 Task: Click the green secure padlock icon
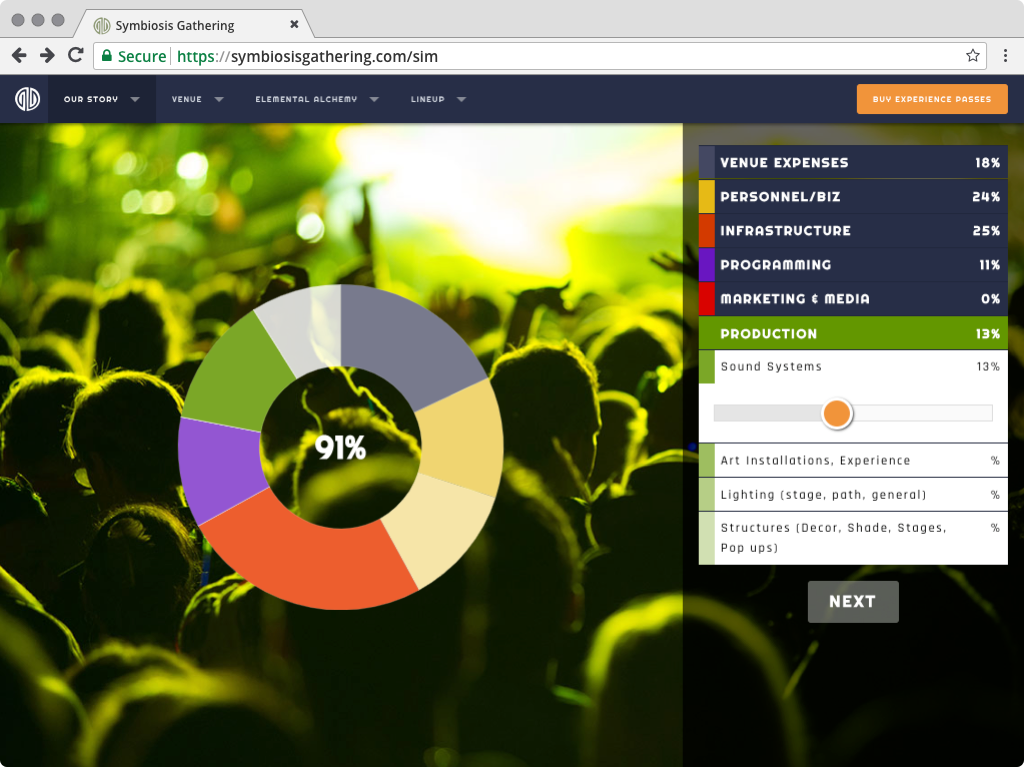pyautogui.click(x=106, y=56)
